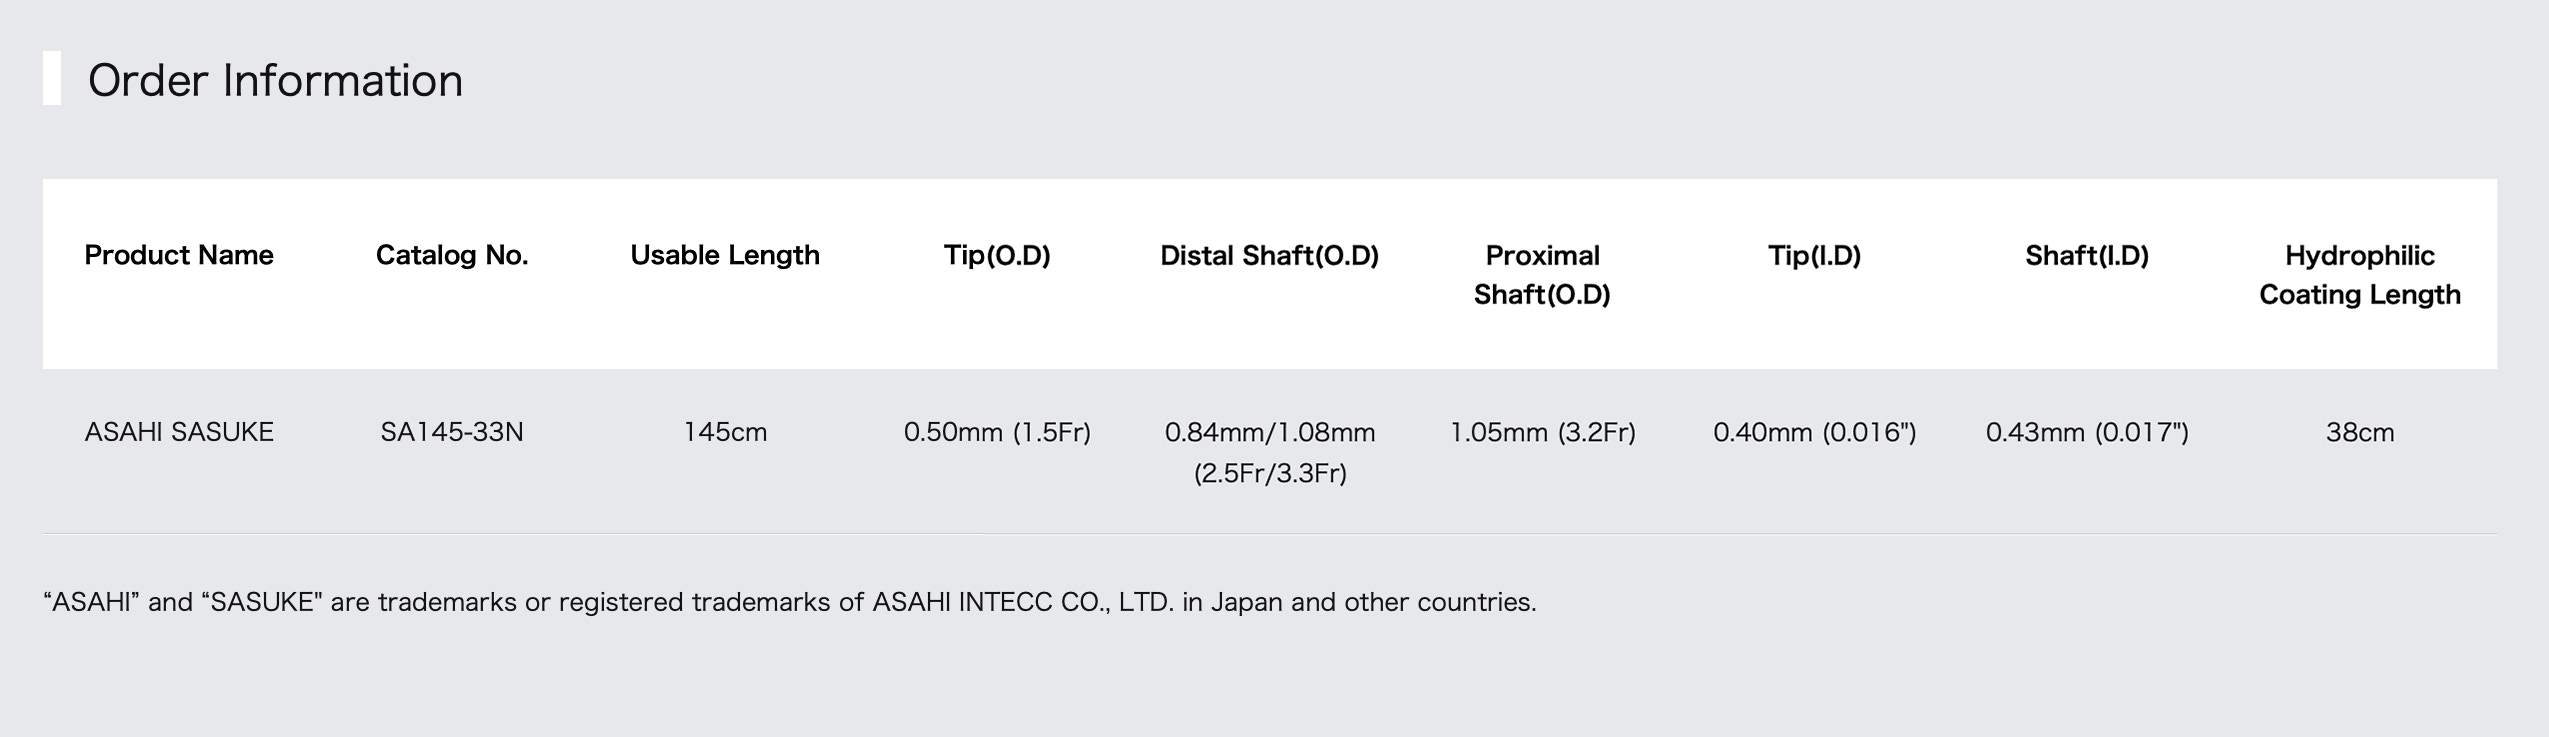The width and height of the screenshot is (2549, 737).
Task: Select the 0.43mm (0.017") shaft I.D value
Action: coord(2087,432)
